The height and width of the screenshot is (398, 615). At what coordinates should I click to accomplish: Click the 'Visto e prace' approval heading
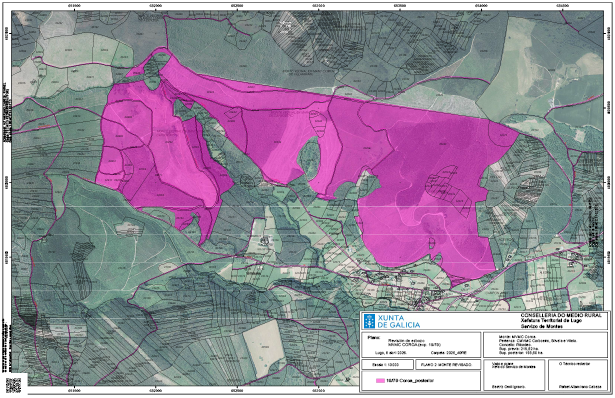pos(503,363)
